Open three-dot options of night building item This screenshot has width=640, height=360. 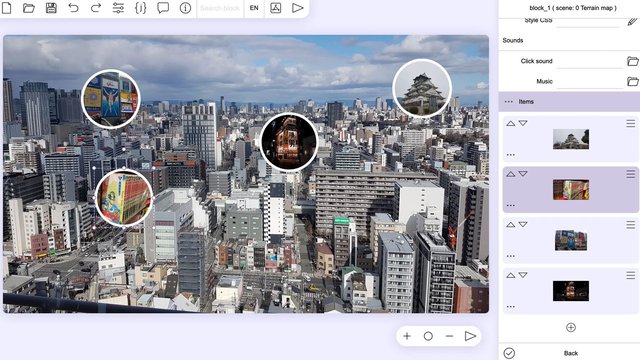pyautogui.click(x=510, y=307)
